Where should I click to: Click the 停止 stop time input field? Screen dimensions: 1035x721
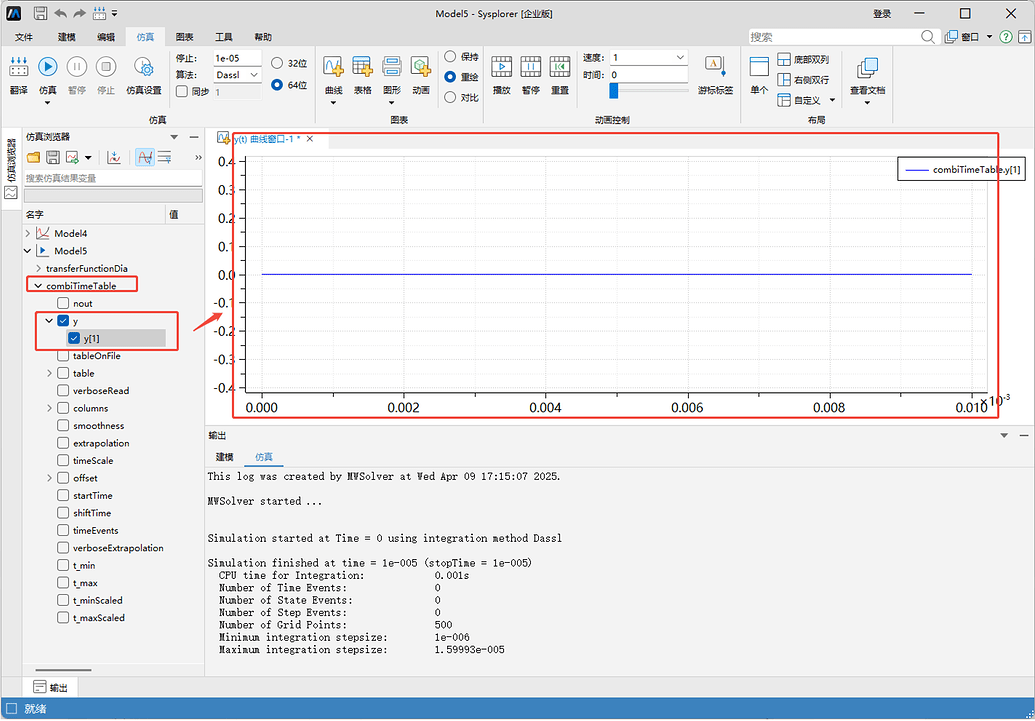[238, 58]
